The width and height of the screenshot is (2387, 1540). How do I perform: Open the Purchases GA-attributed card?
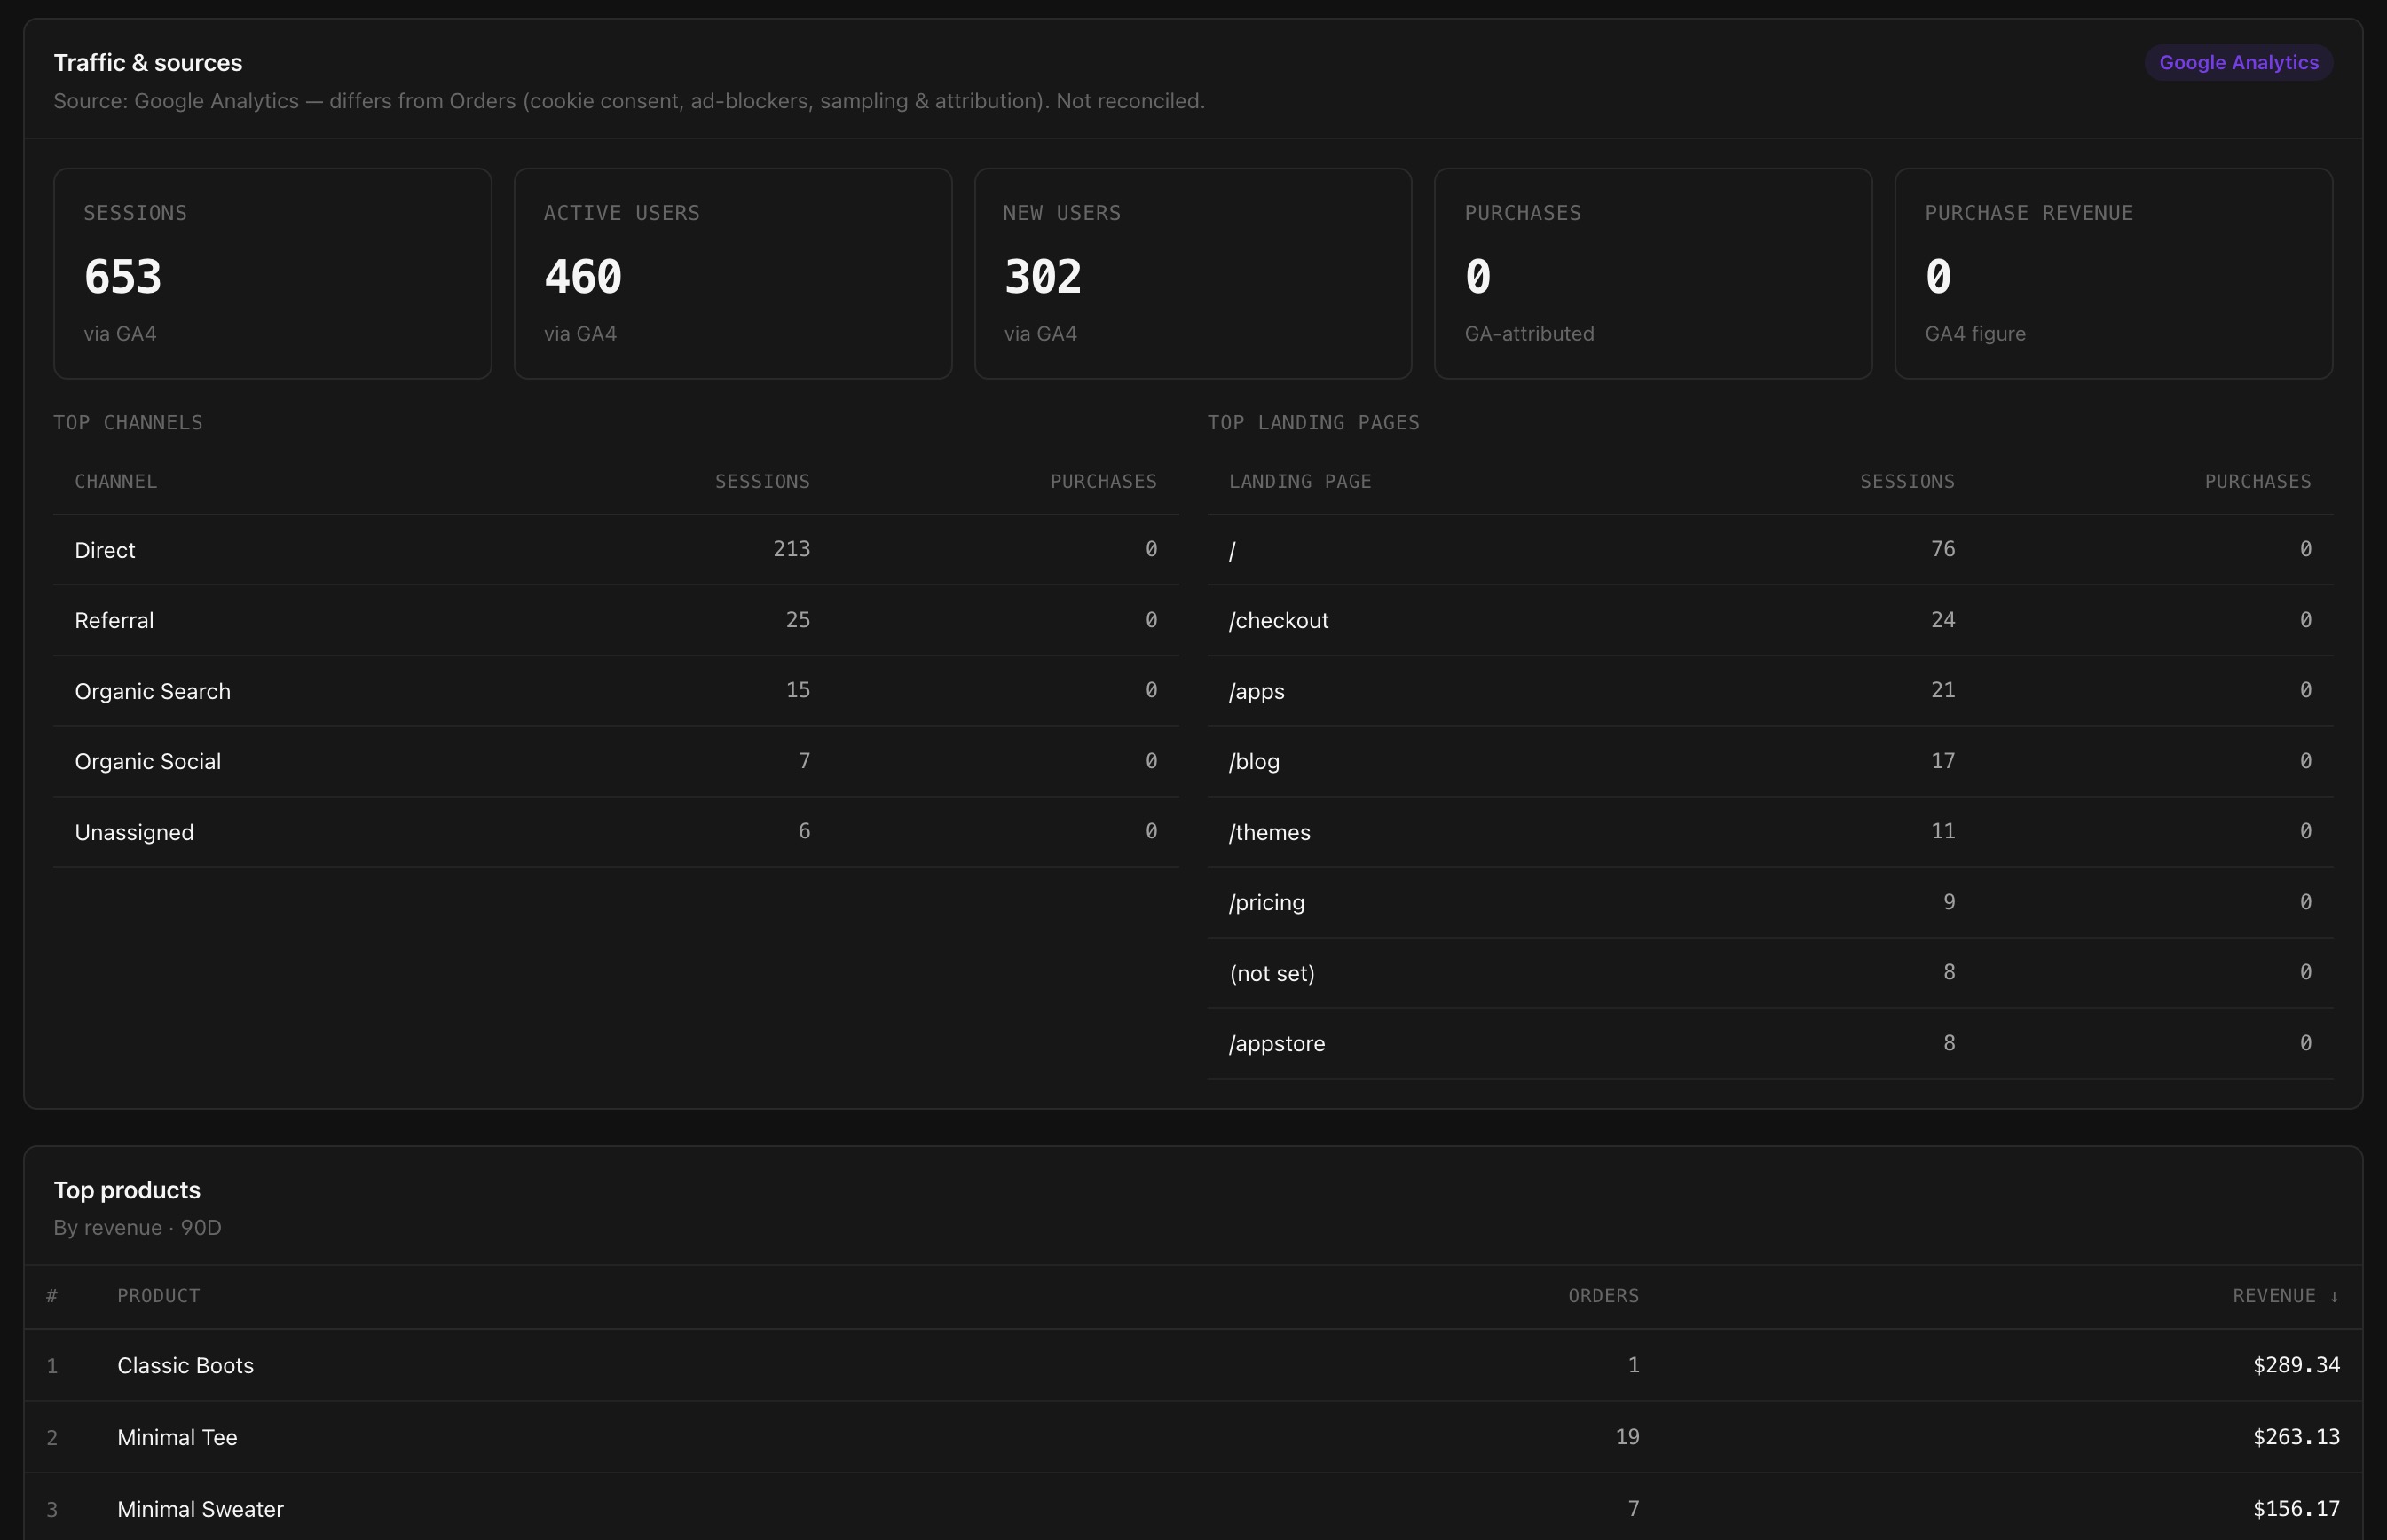1653,273
